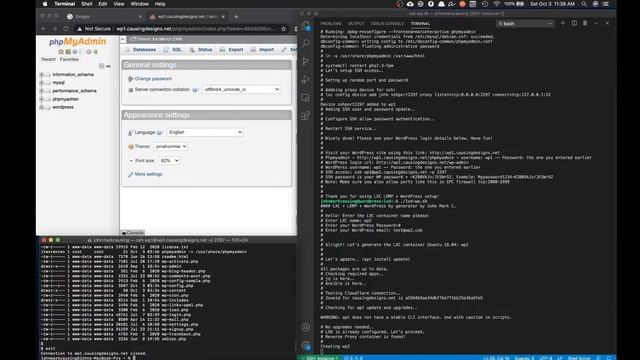
Task: Open the Databases tab in phpMyAdmin
Action: [x=140, y=49]
